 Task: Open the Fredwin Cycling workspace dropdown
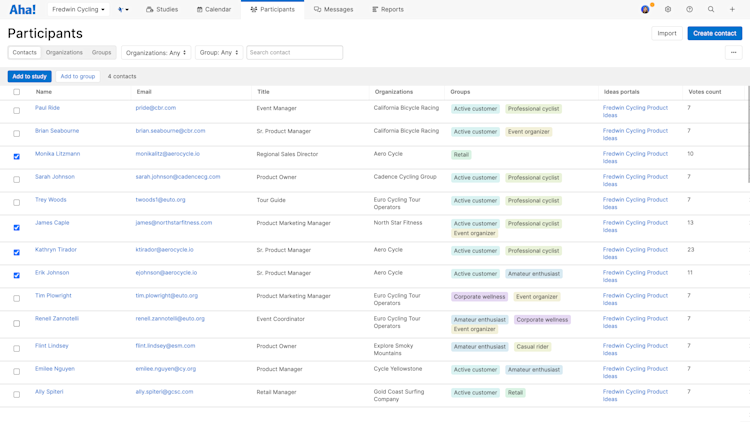78,9
